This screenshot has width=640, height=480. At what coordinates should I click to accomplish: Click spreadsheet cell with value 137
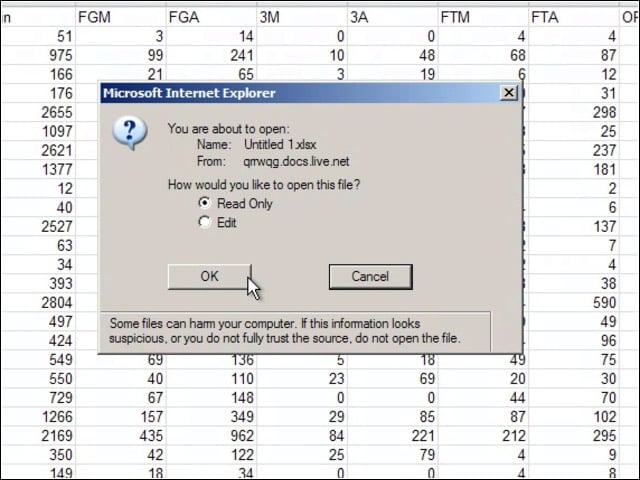click(x=574, y=226)
